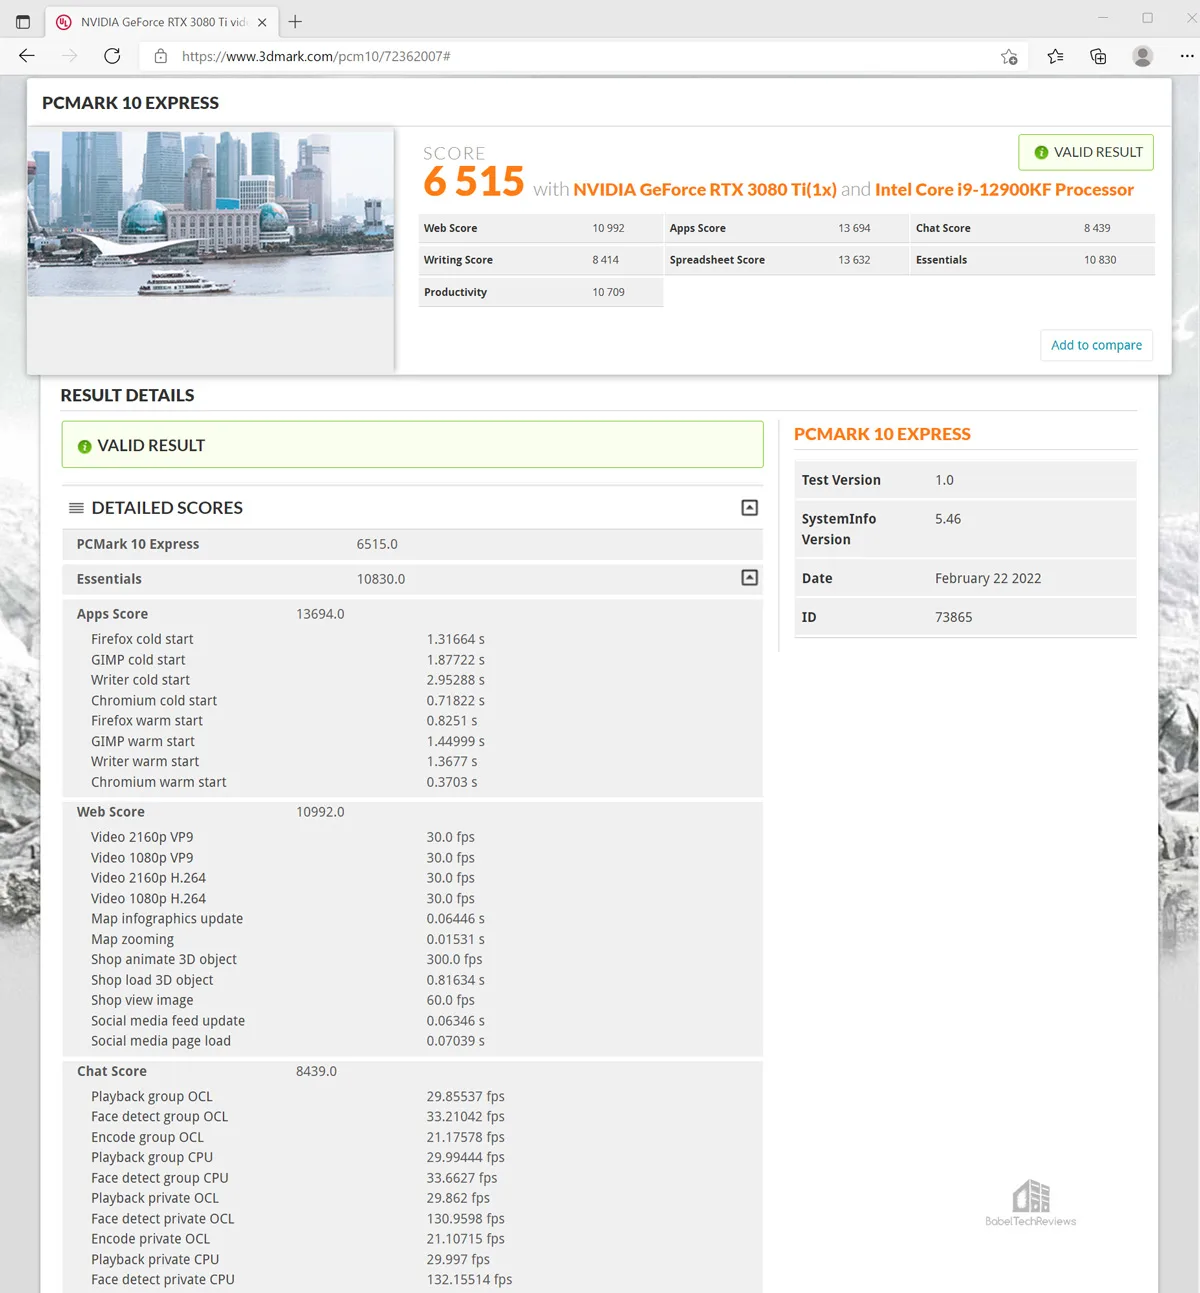Reload the 3DMark result page
This screenshot has width=1200, height=1293.
tap(112, 56)
